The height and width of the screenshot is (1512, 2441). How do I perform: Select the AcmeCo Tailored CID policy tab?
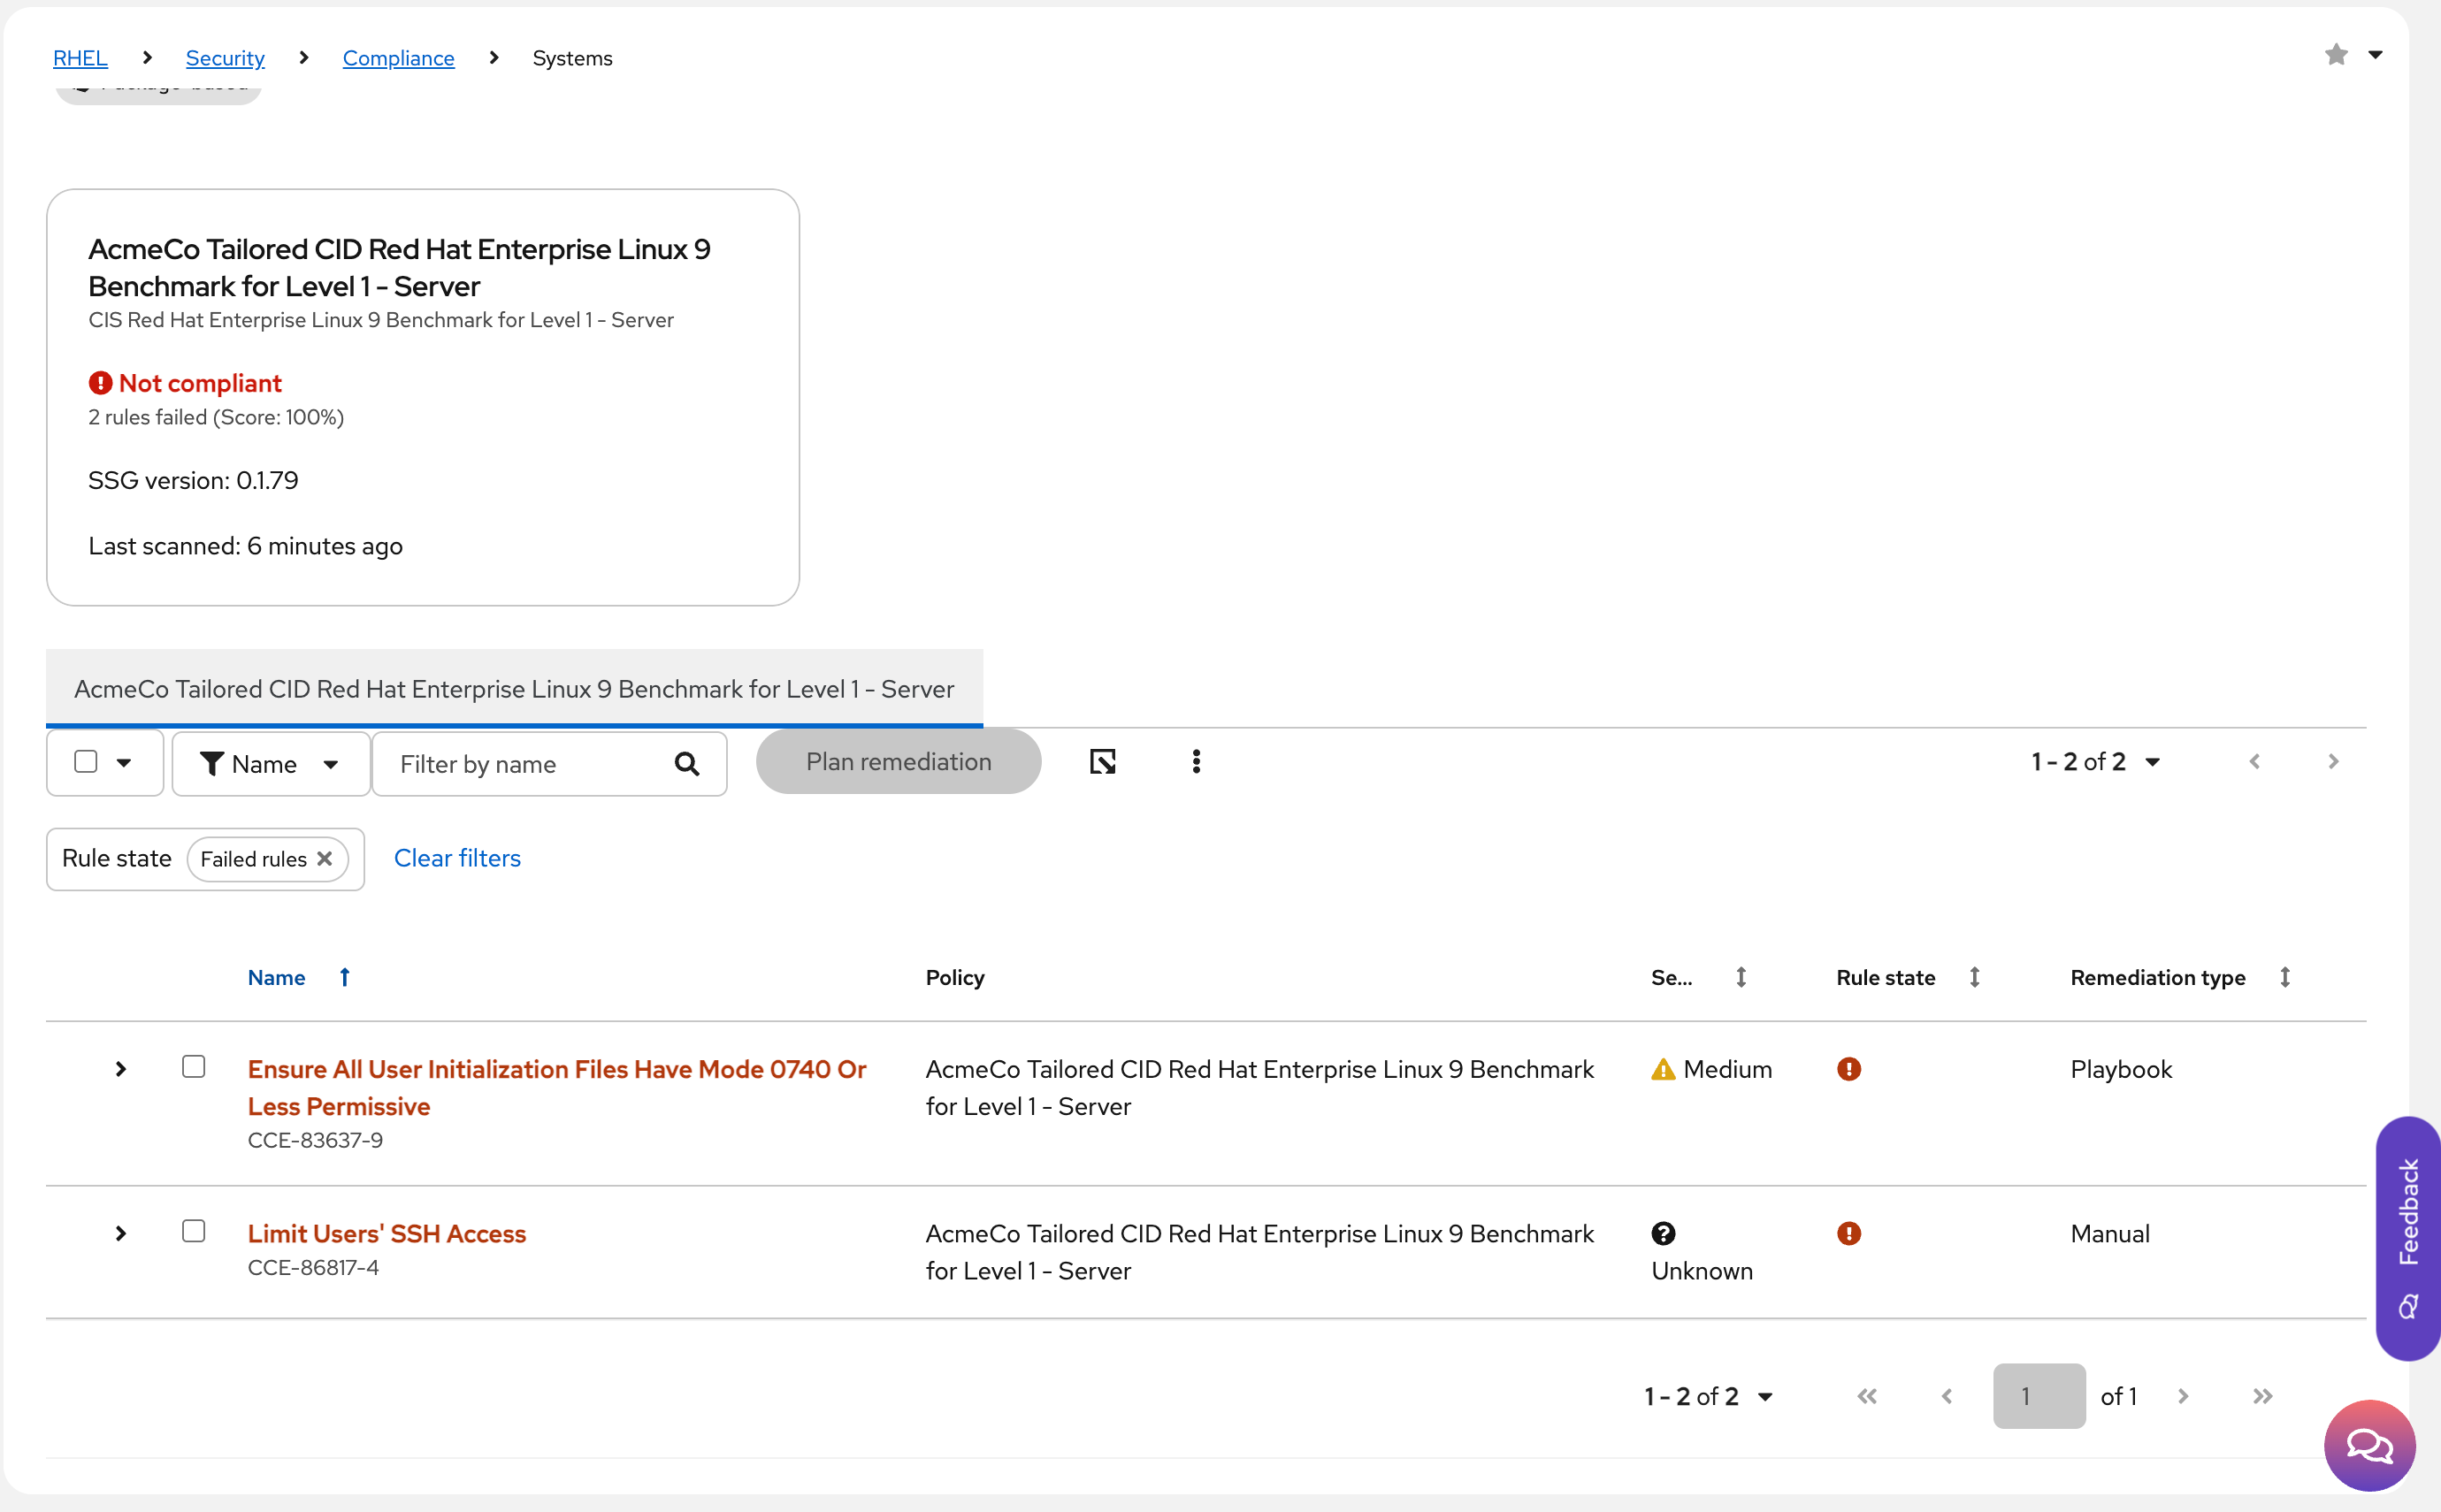coord(514,689)
